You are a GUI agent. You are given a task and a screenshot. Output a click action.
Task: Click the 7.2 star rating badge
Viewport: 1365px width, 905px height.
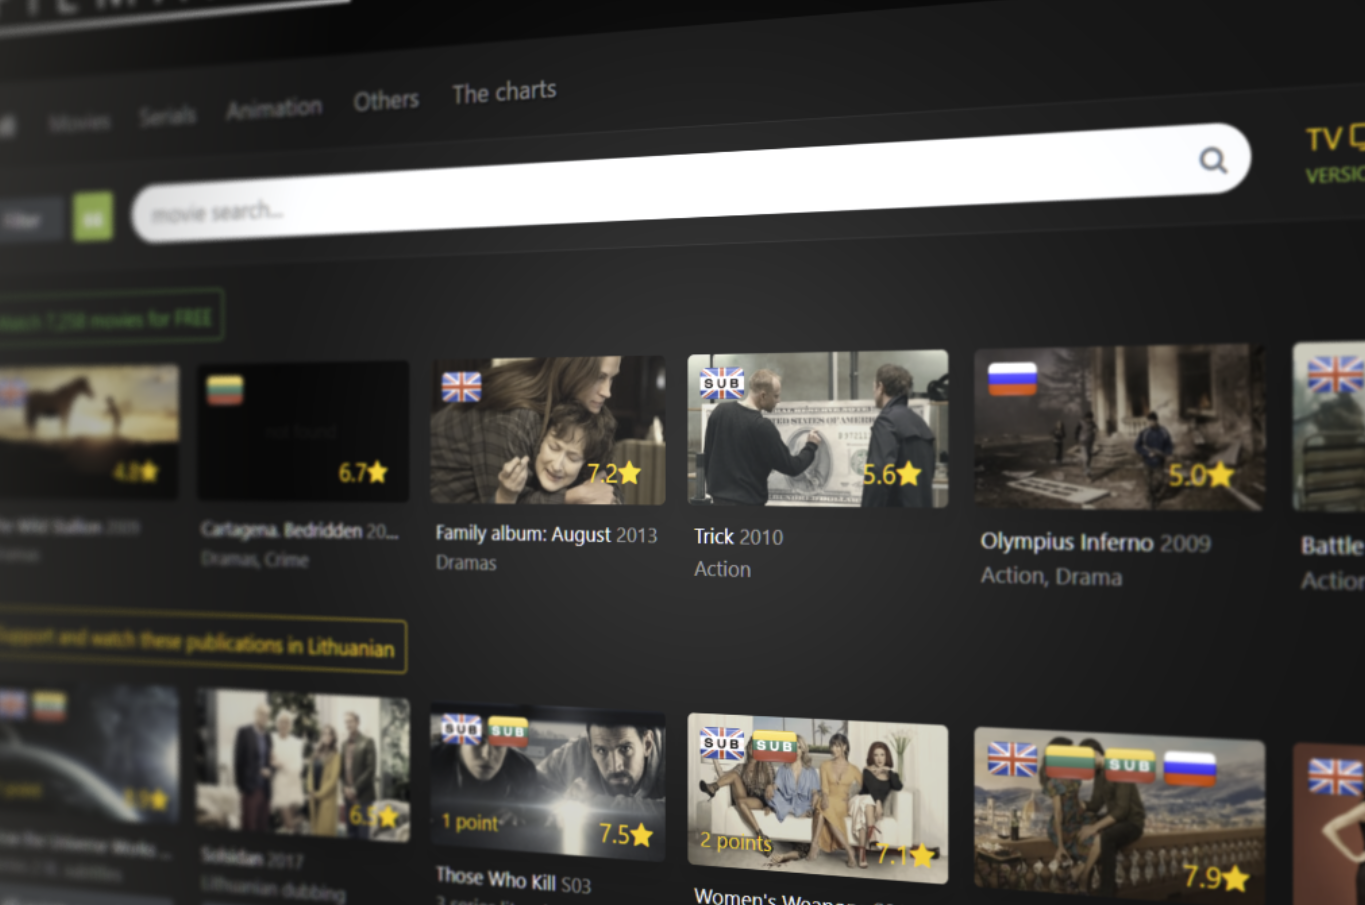coord(612,473)
